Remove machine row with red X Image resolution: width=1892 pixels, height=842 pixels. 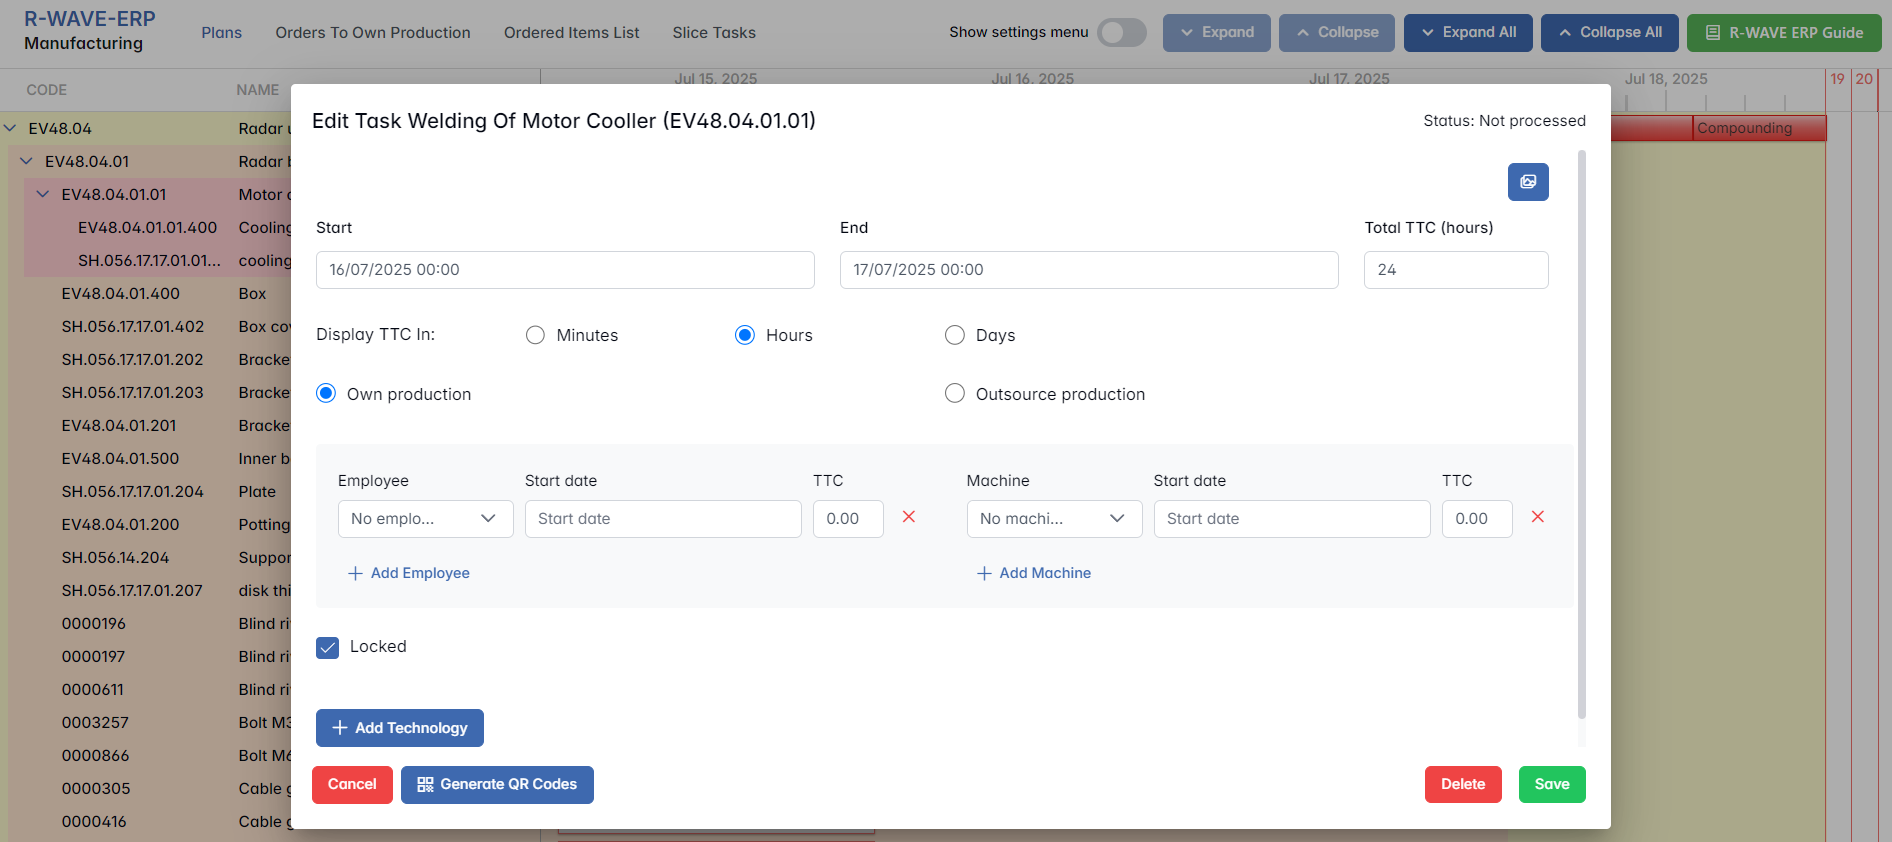pyautogui.click(x=1537, y=517)
